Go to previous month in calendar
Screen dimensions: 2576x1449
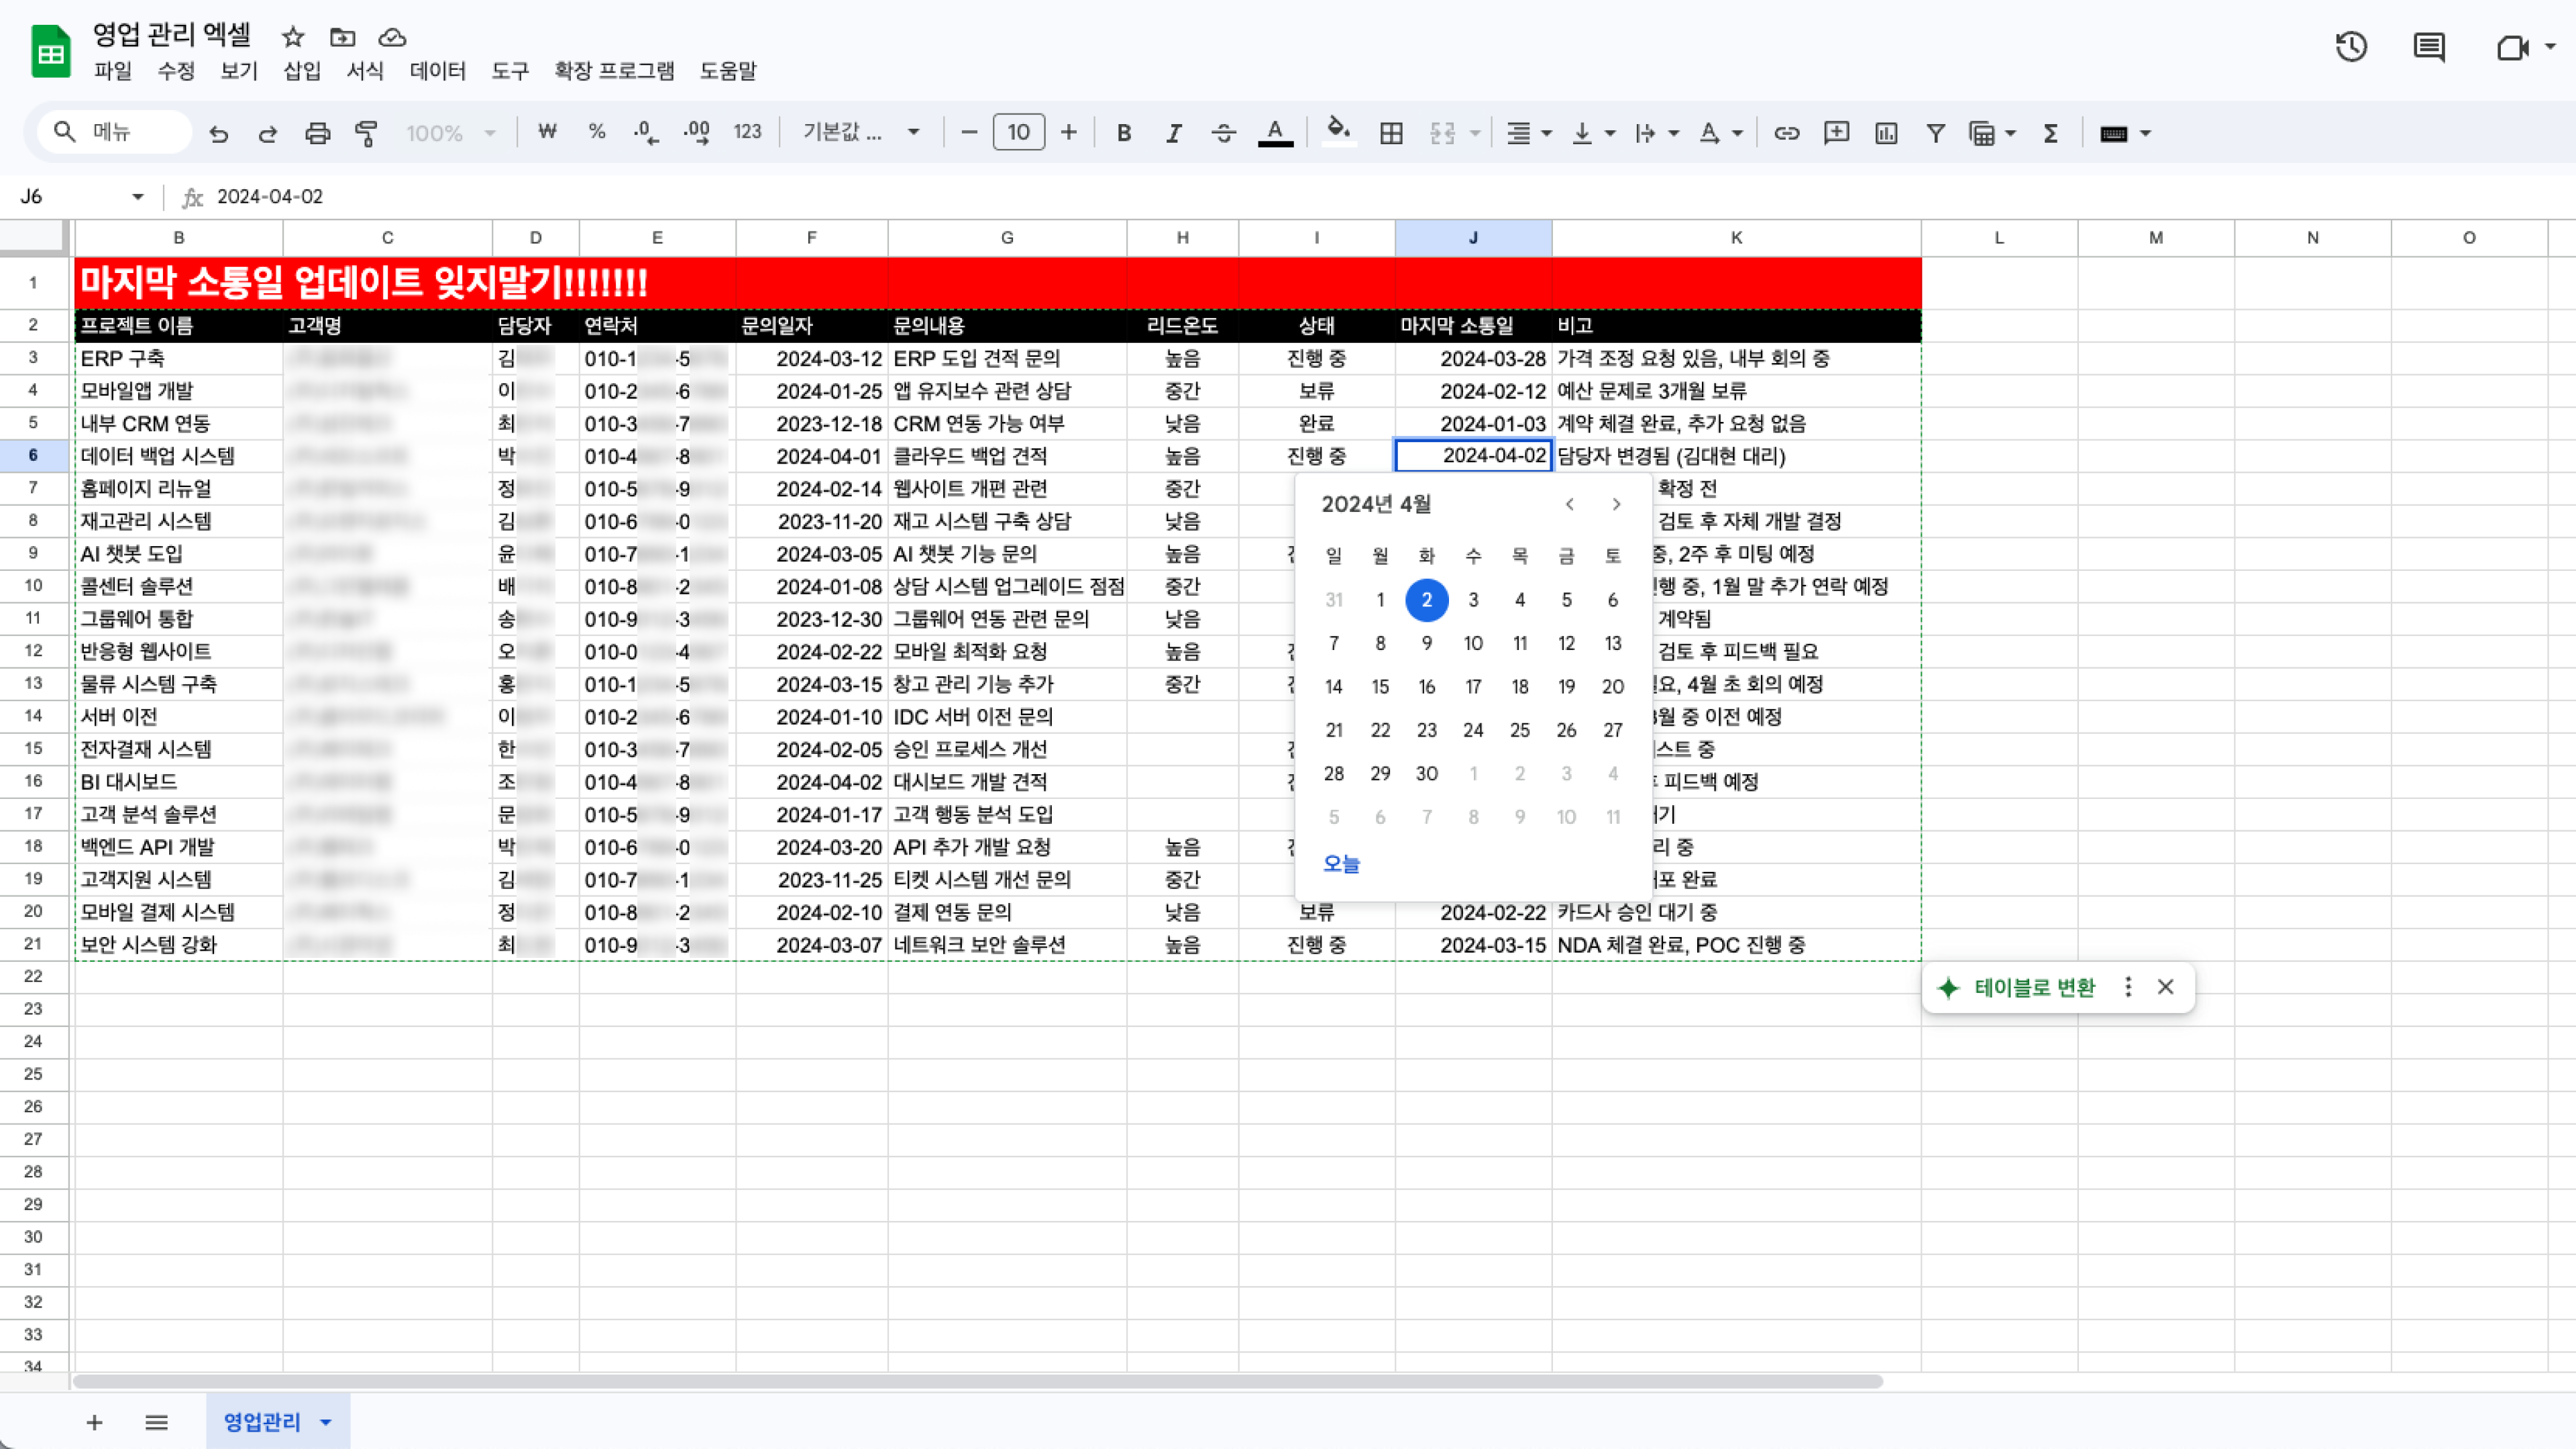coord(1570,504)
